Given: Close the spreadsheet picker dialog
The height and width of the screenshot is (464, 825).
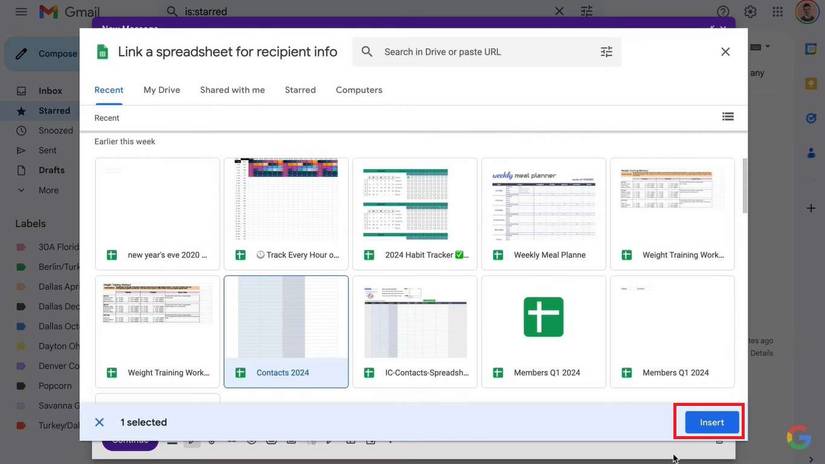Looking at the screenshot, I should [725, 52].
